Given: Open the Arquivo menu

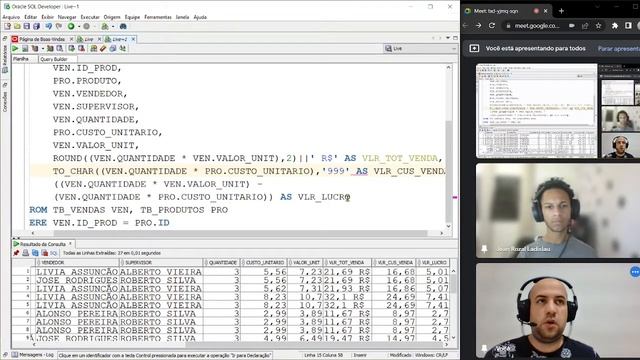Looking at the screenshot, I should [x=11, y=17].
